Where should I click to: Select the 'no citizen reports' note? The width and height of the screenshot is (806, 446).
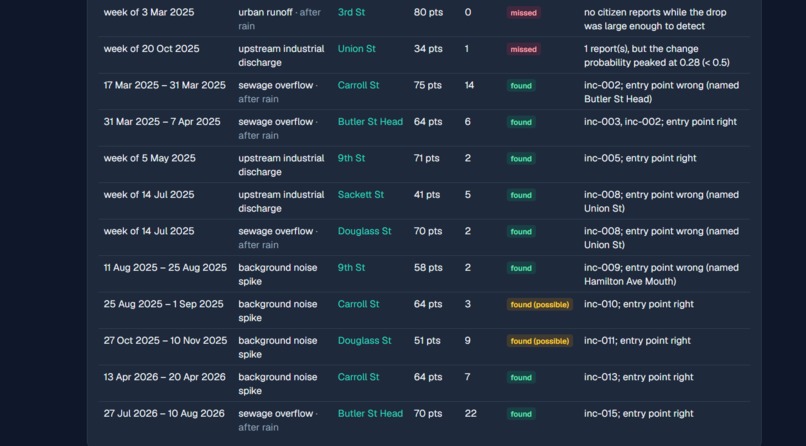[x=655, y=19]
